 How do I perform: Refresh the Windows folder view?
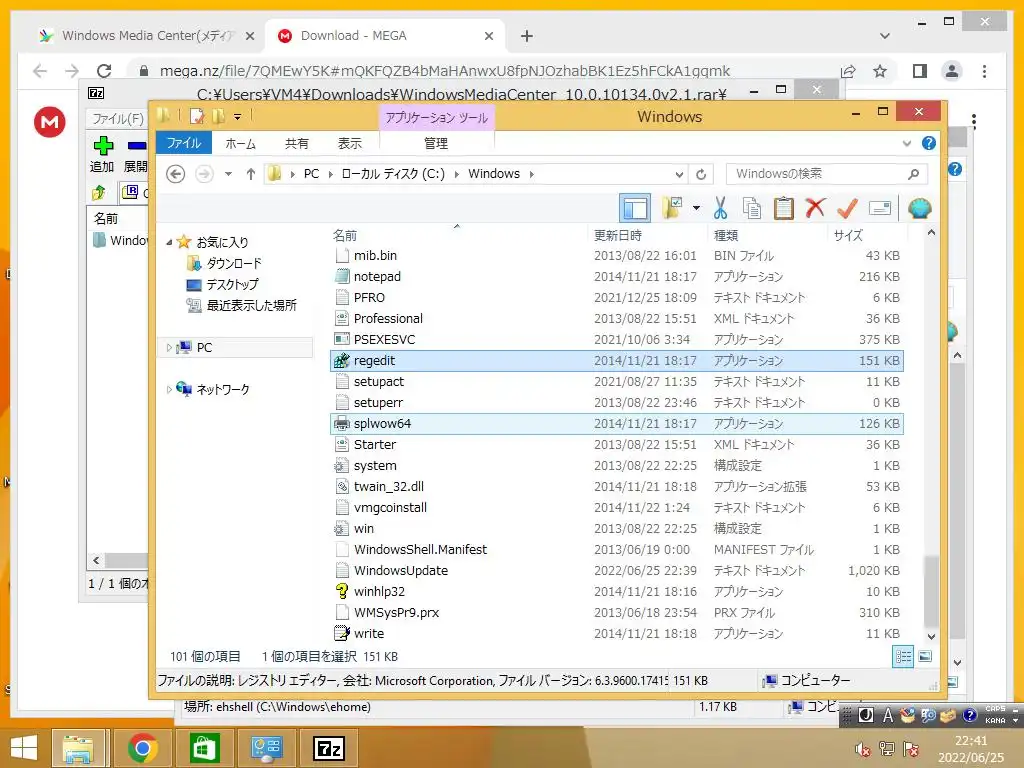701,174
